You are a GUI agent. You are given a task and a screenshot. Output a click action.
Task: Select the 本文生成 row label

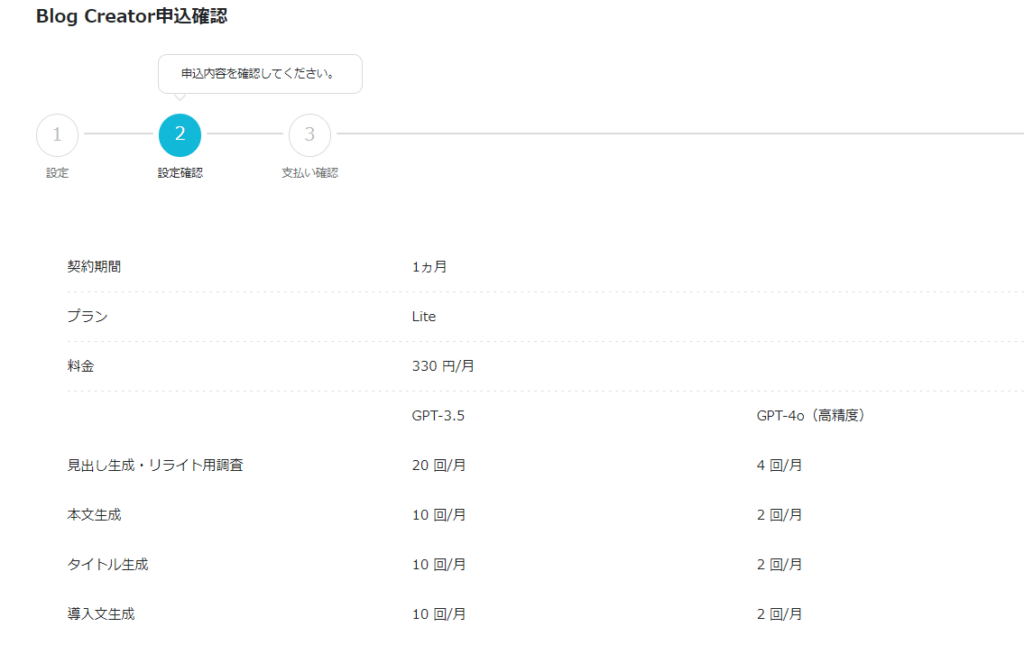tap(94, 515)
